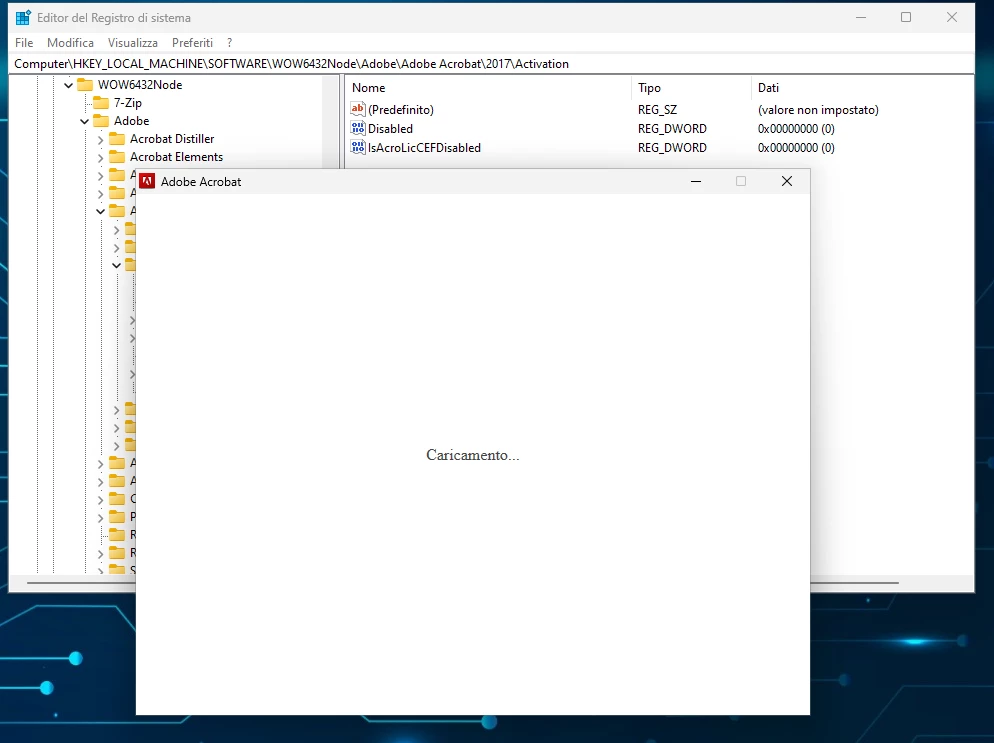Viewport: 994px width, 743px height.
Task: Close the Adobe Acrobat loading window
Action: click(787, 181)
